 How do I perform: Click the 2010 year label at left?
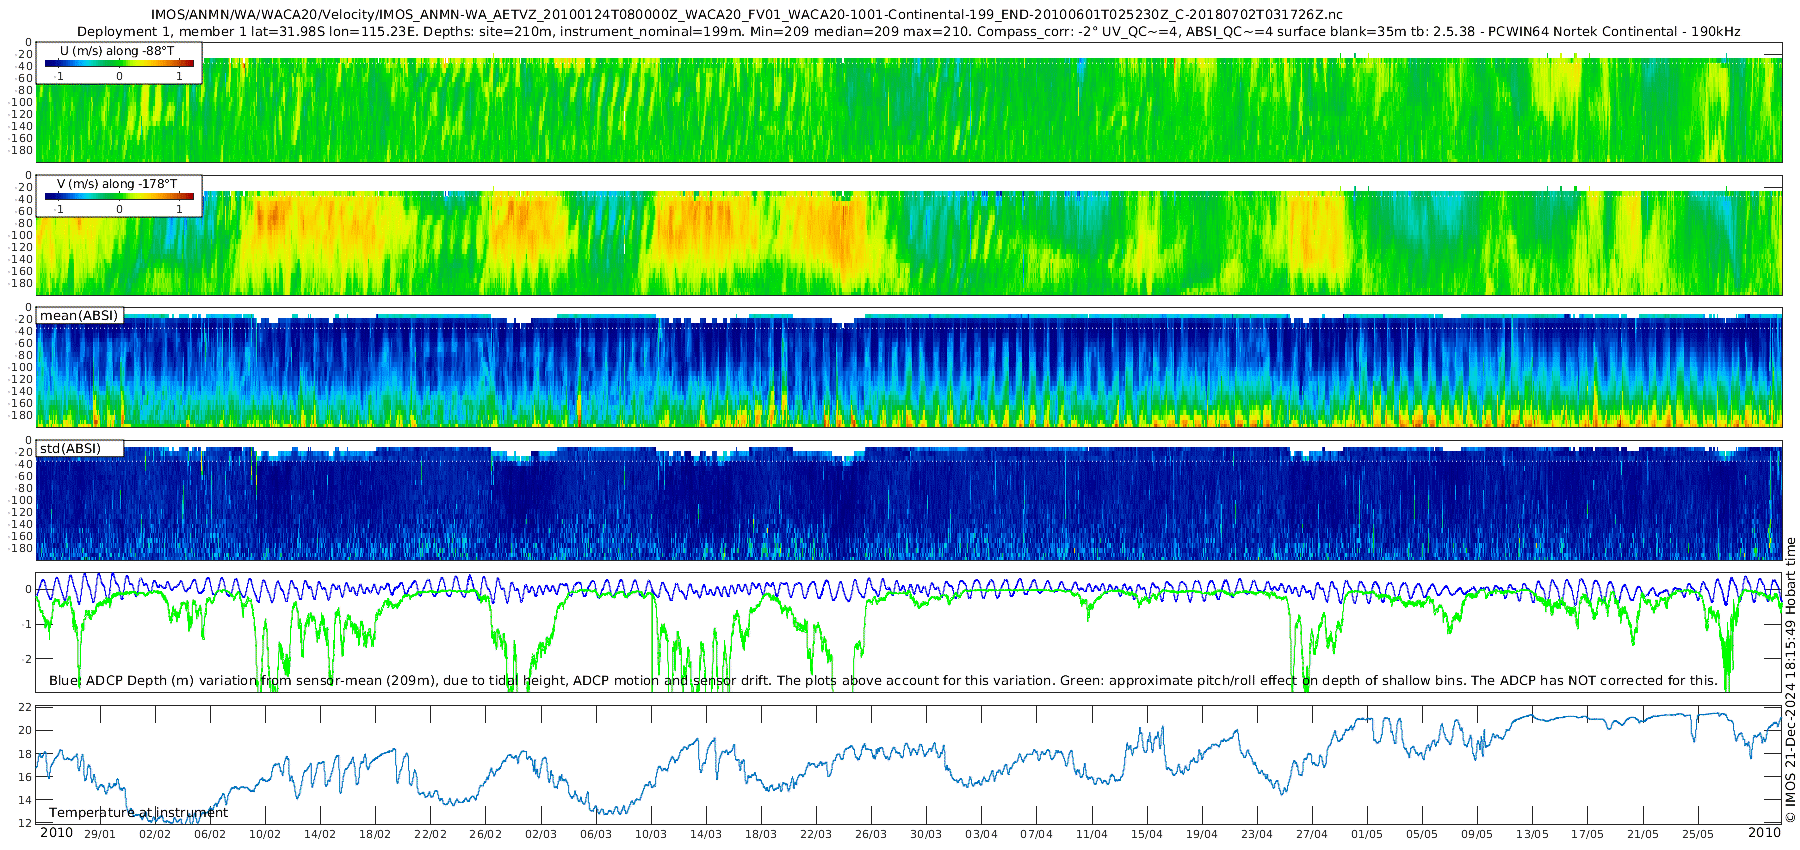coord(56,833)
